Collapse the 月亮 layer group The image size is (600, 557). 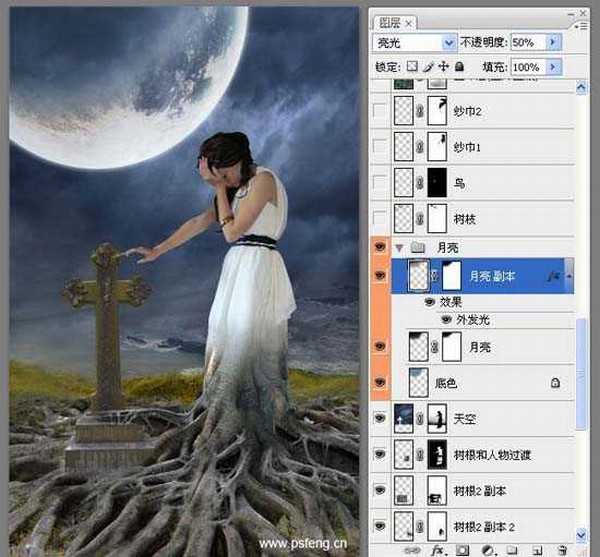click(400, 246)
